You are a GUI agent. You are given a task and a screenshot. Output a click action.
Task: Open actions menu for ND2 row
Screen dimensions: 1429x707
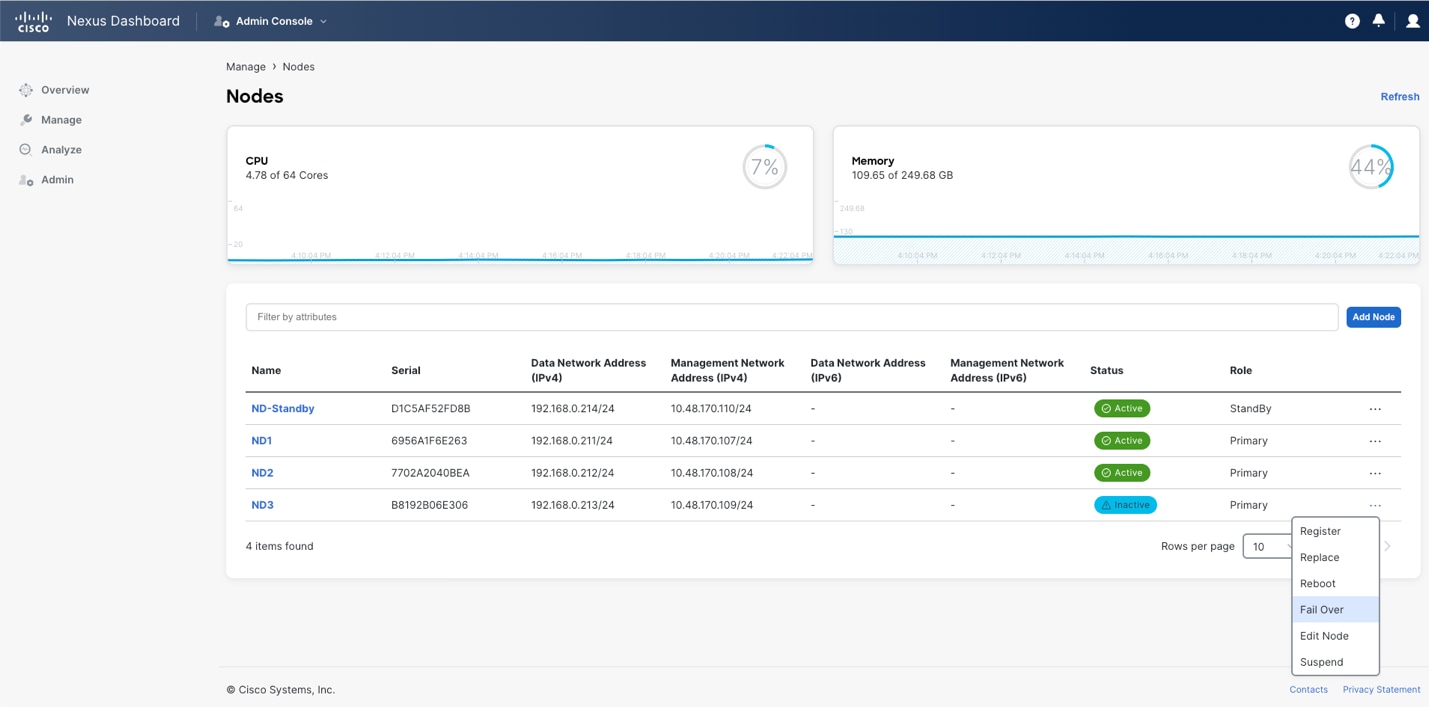1375,473
